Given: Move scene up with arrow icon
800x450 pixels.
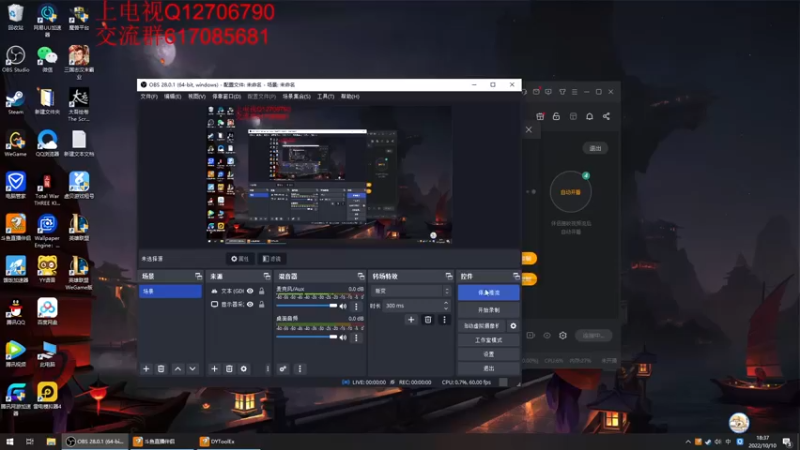Looking at the screenshot, I should point(178,368).
